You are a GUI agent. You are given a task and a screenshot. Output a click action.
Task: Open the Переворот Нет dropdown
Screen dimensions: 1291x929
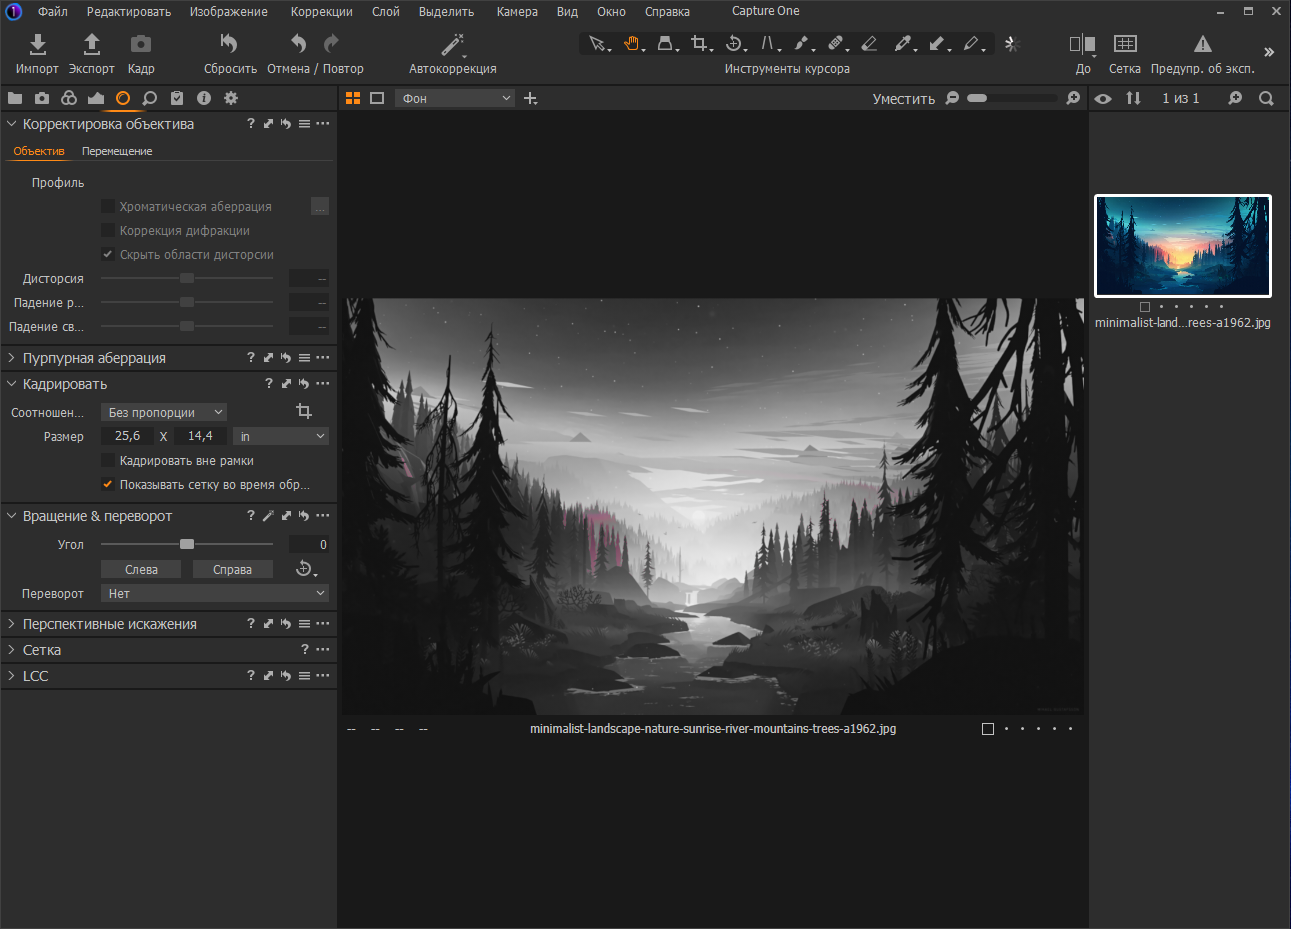click(215, 593)
